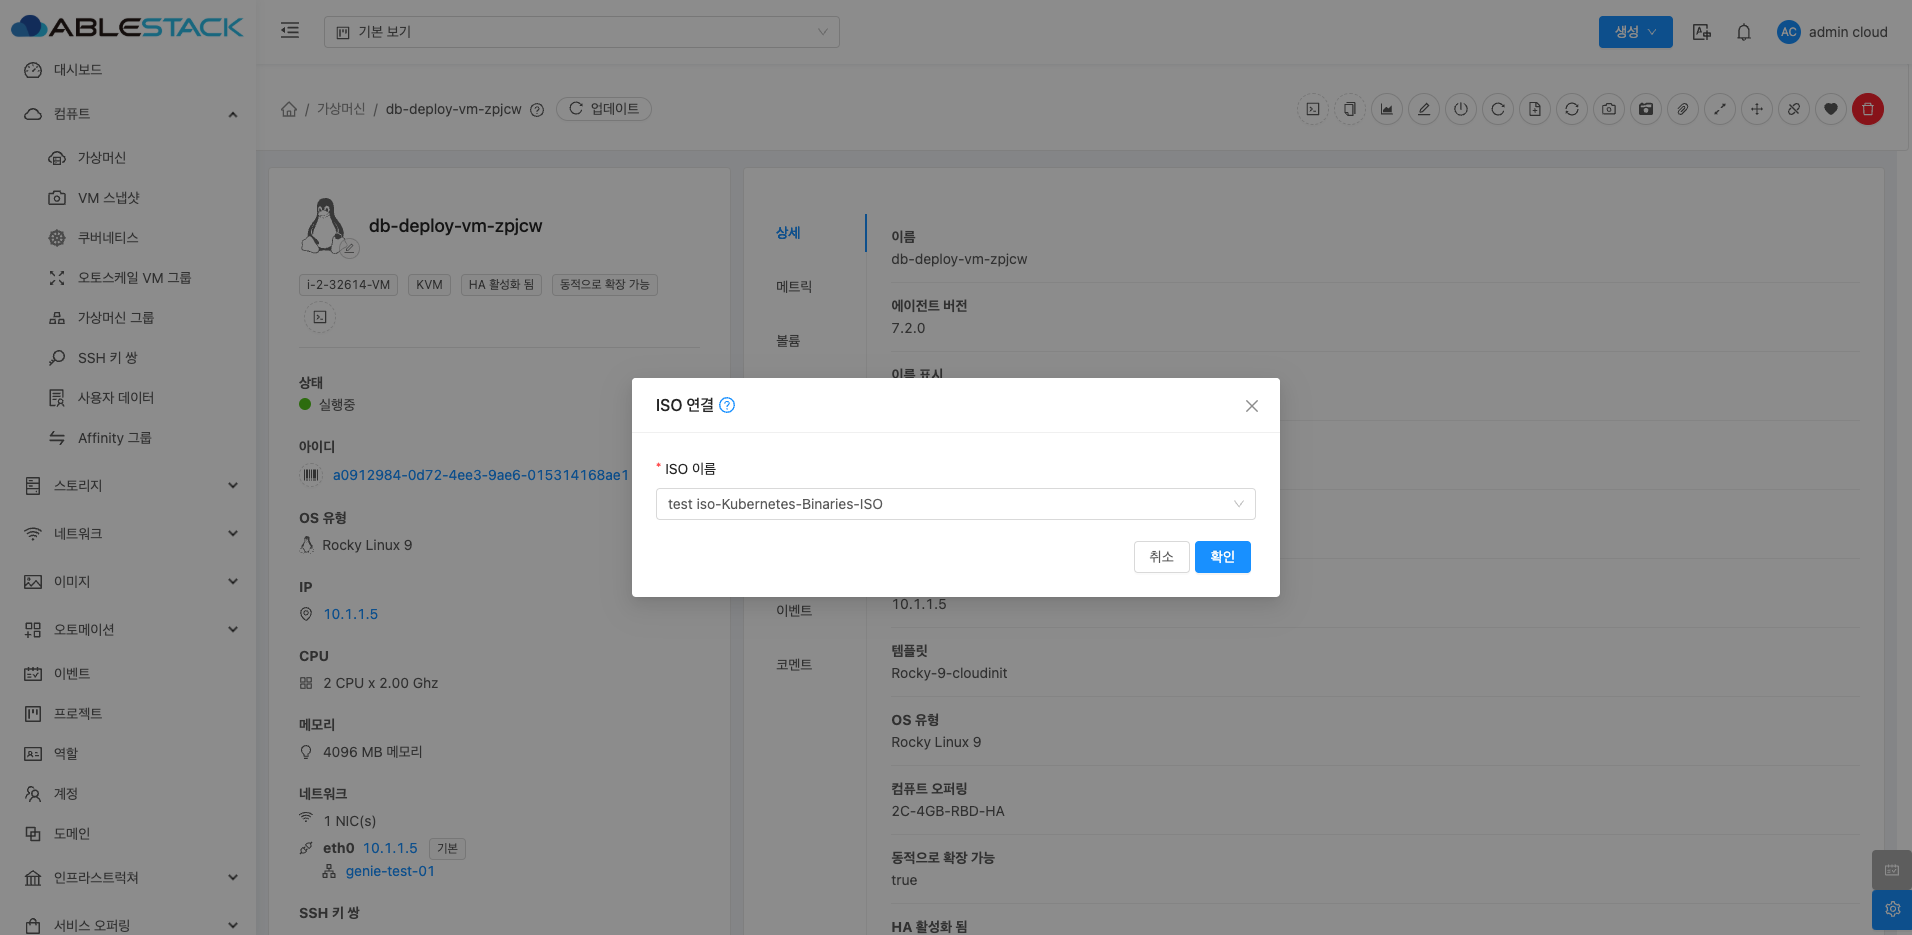Click the 업데이트 refresh button

[604, 109]
